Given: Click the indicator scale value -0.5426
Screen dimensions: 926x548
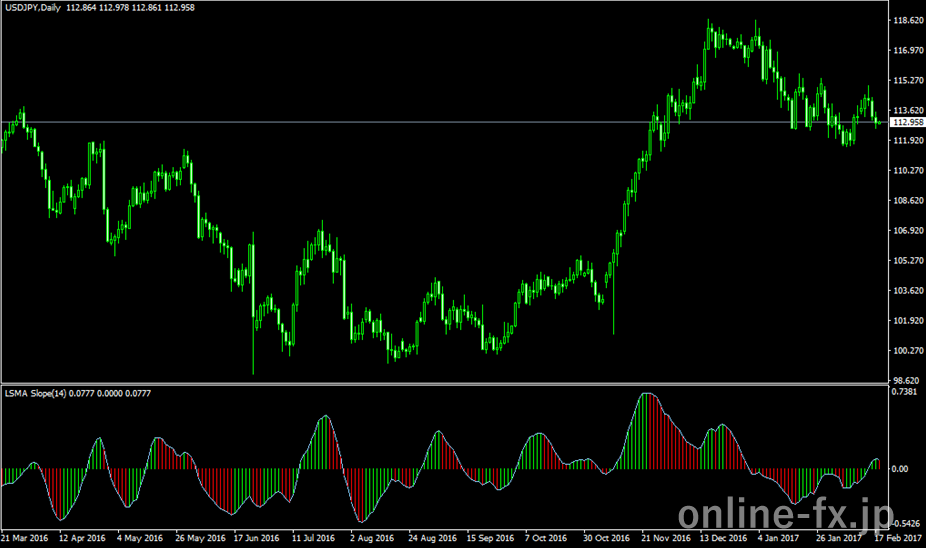Looking at the screenshot, I should (906, 524).
